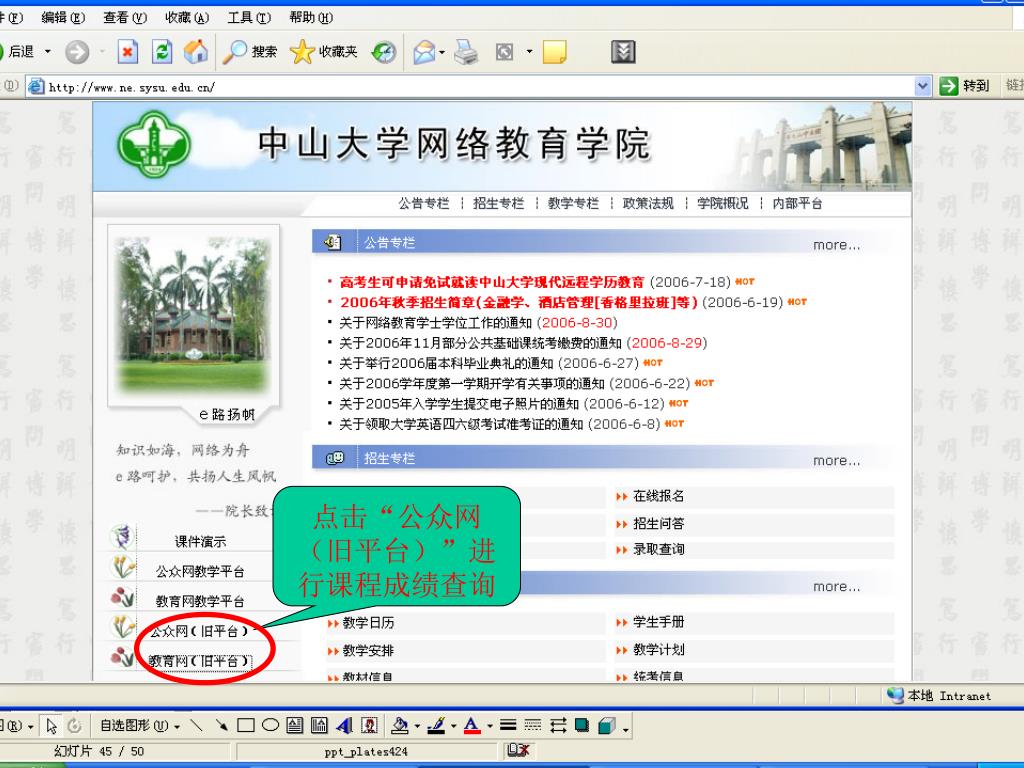Open the 工具(T) menu
The image size is (1024, 768).
tap(249, 18)
